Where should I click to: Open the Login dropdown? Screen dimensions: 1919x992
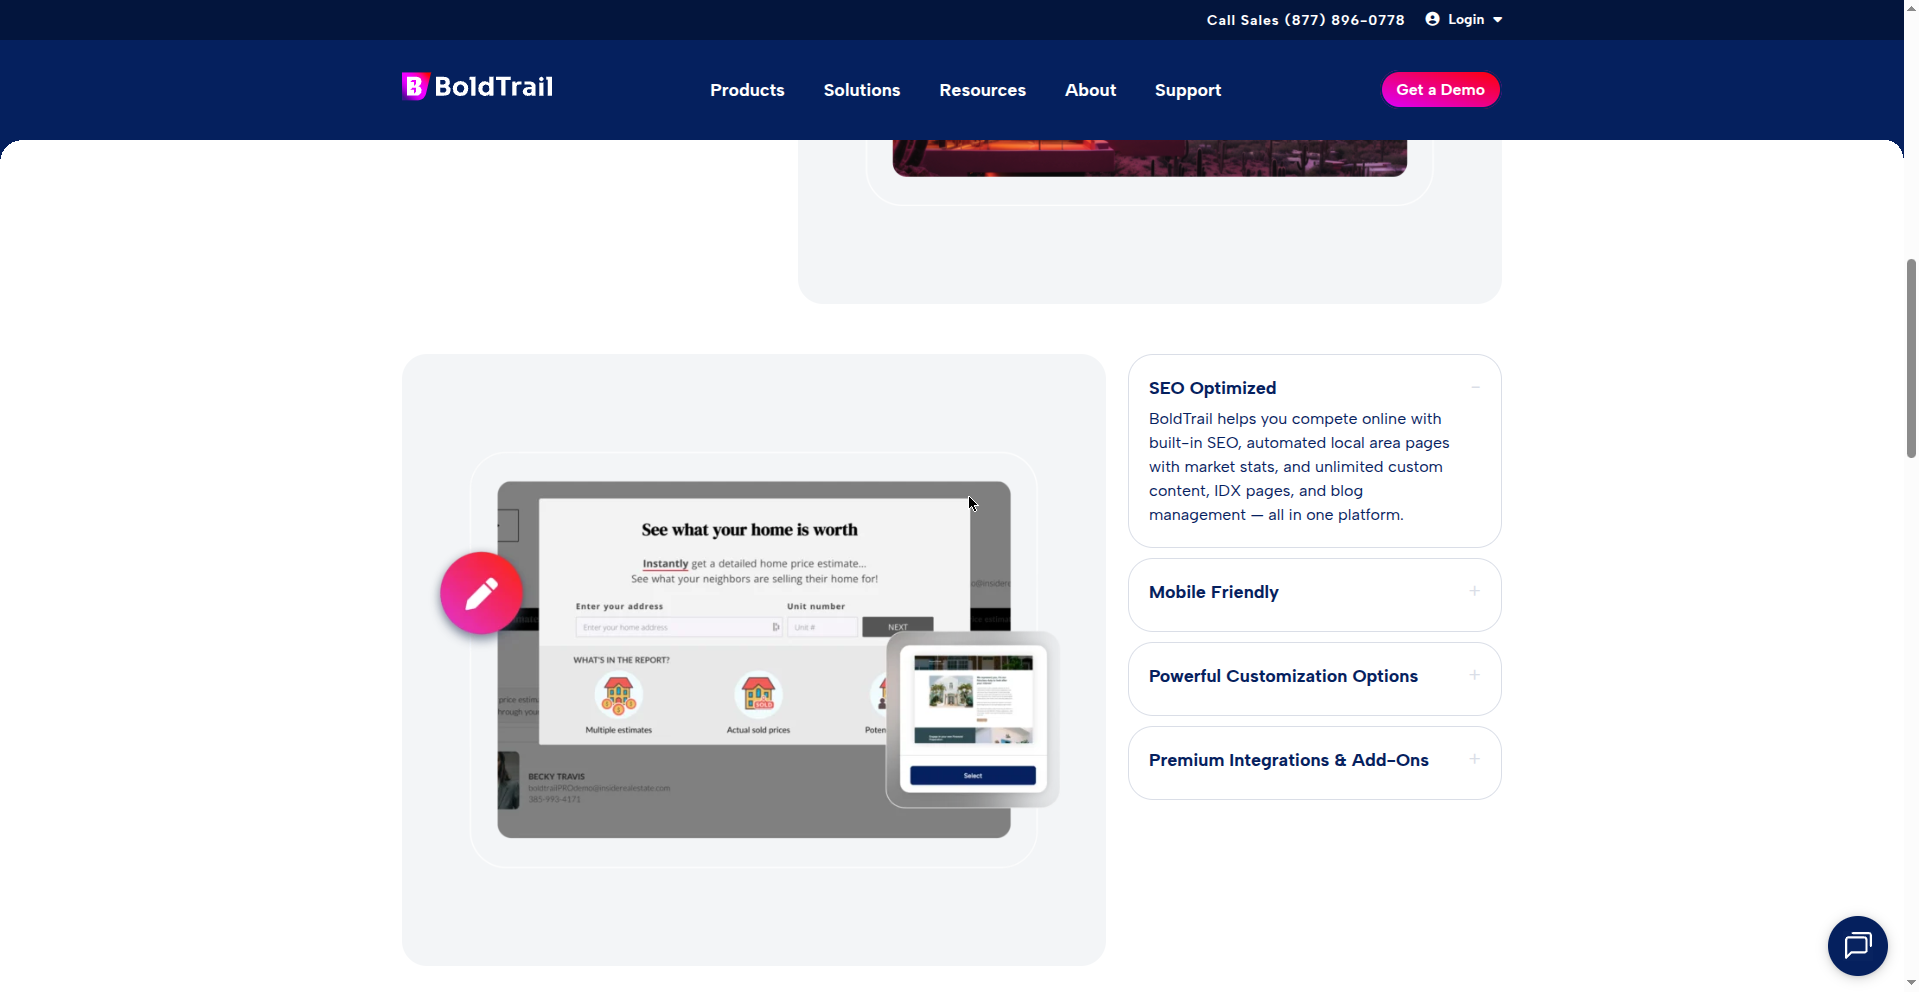[1464, 19]
